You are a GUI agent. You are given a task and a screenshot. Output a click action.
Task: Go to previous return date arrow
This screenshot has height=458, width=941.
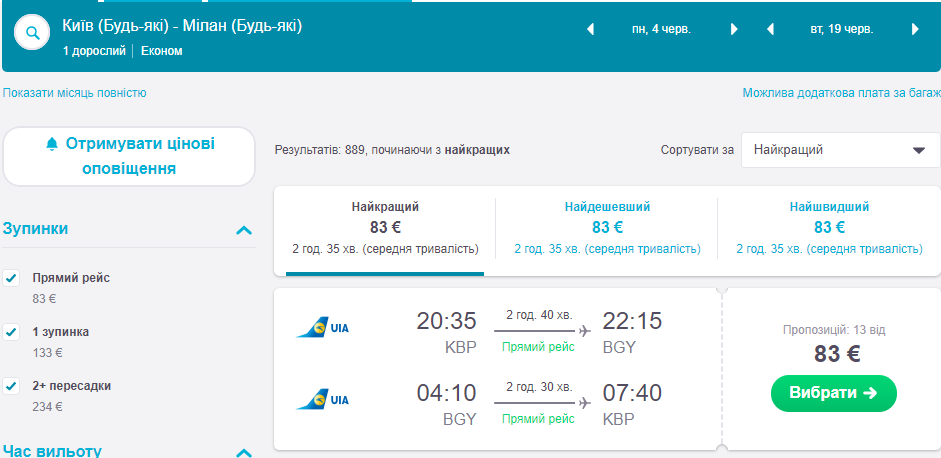pos(770,30)
